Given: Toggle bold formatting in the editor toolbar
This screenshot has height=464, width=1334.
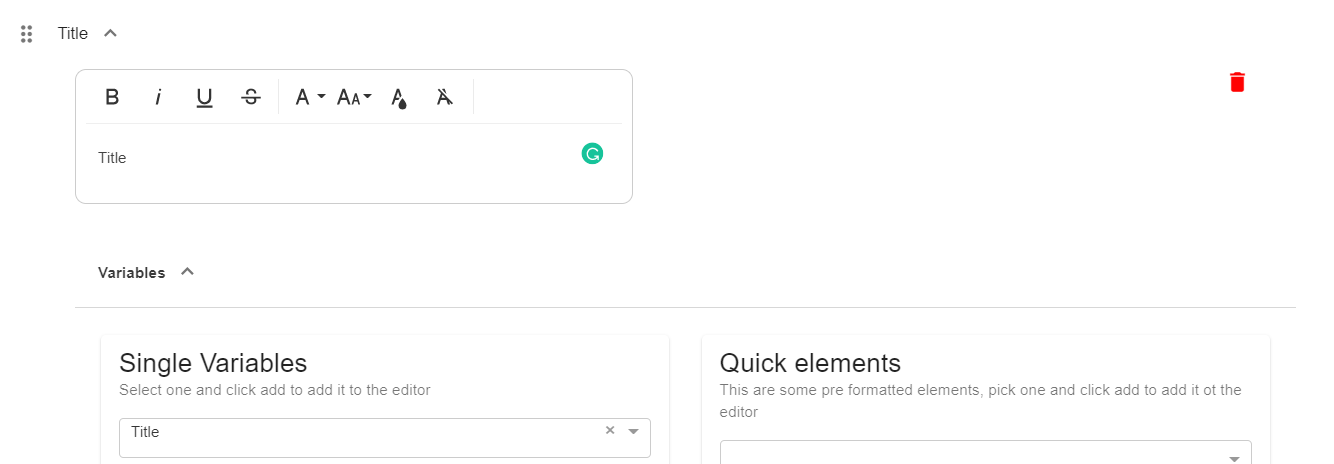Looking at the screenshot, I should 112,97.
